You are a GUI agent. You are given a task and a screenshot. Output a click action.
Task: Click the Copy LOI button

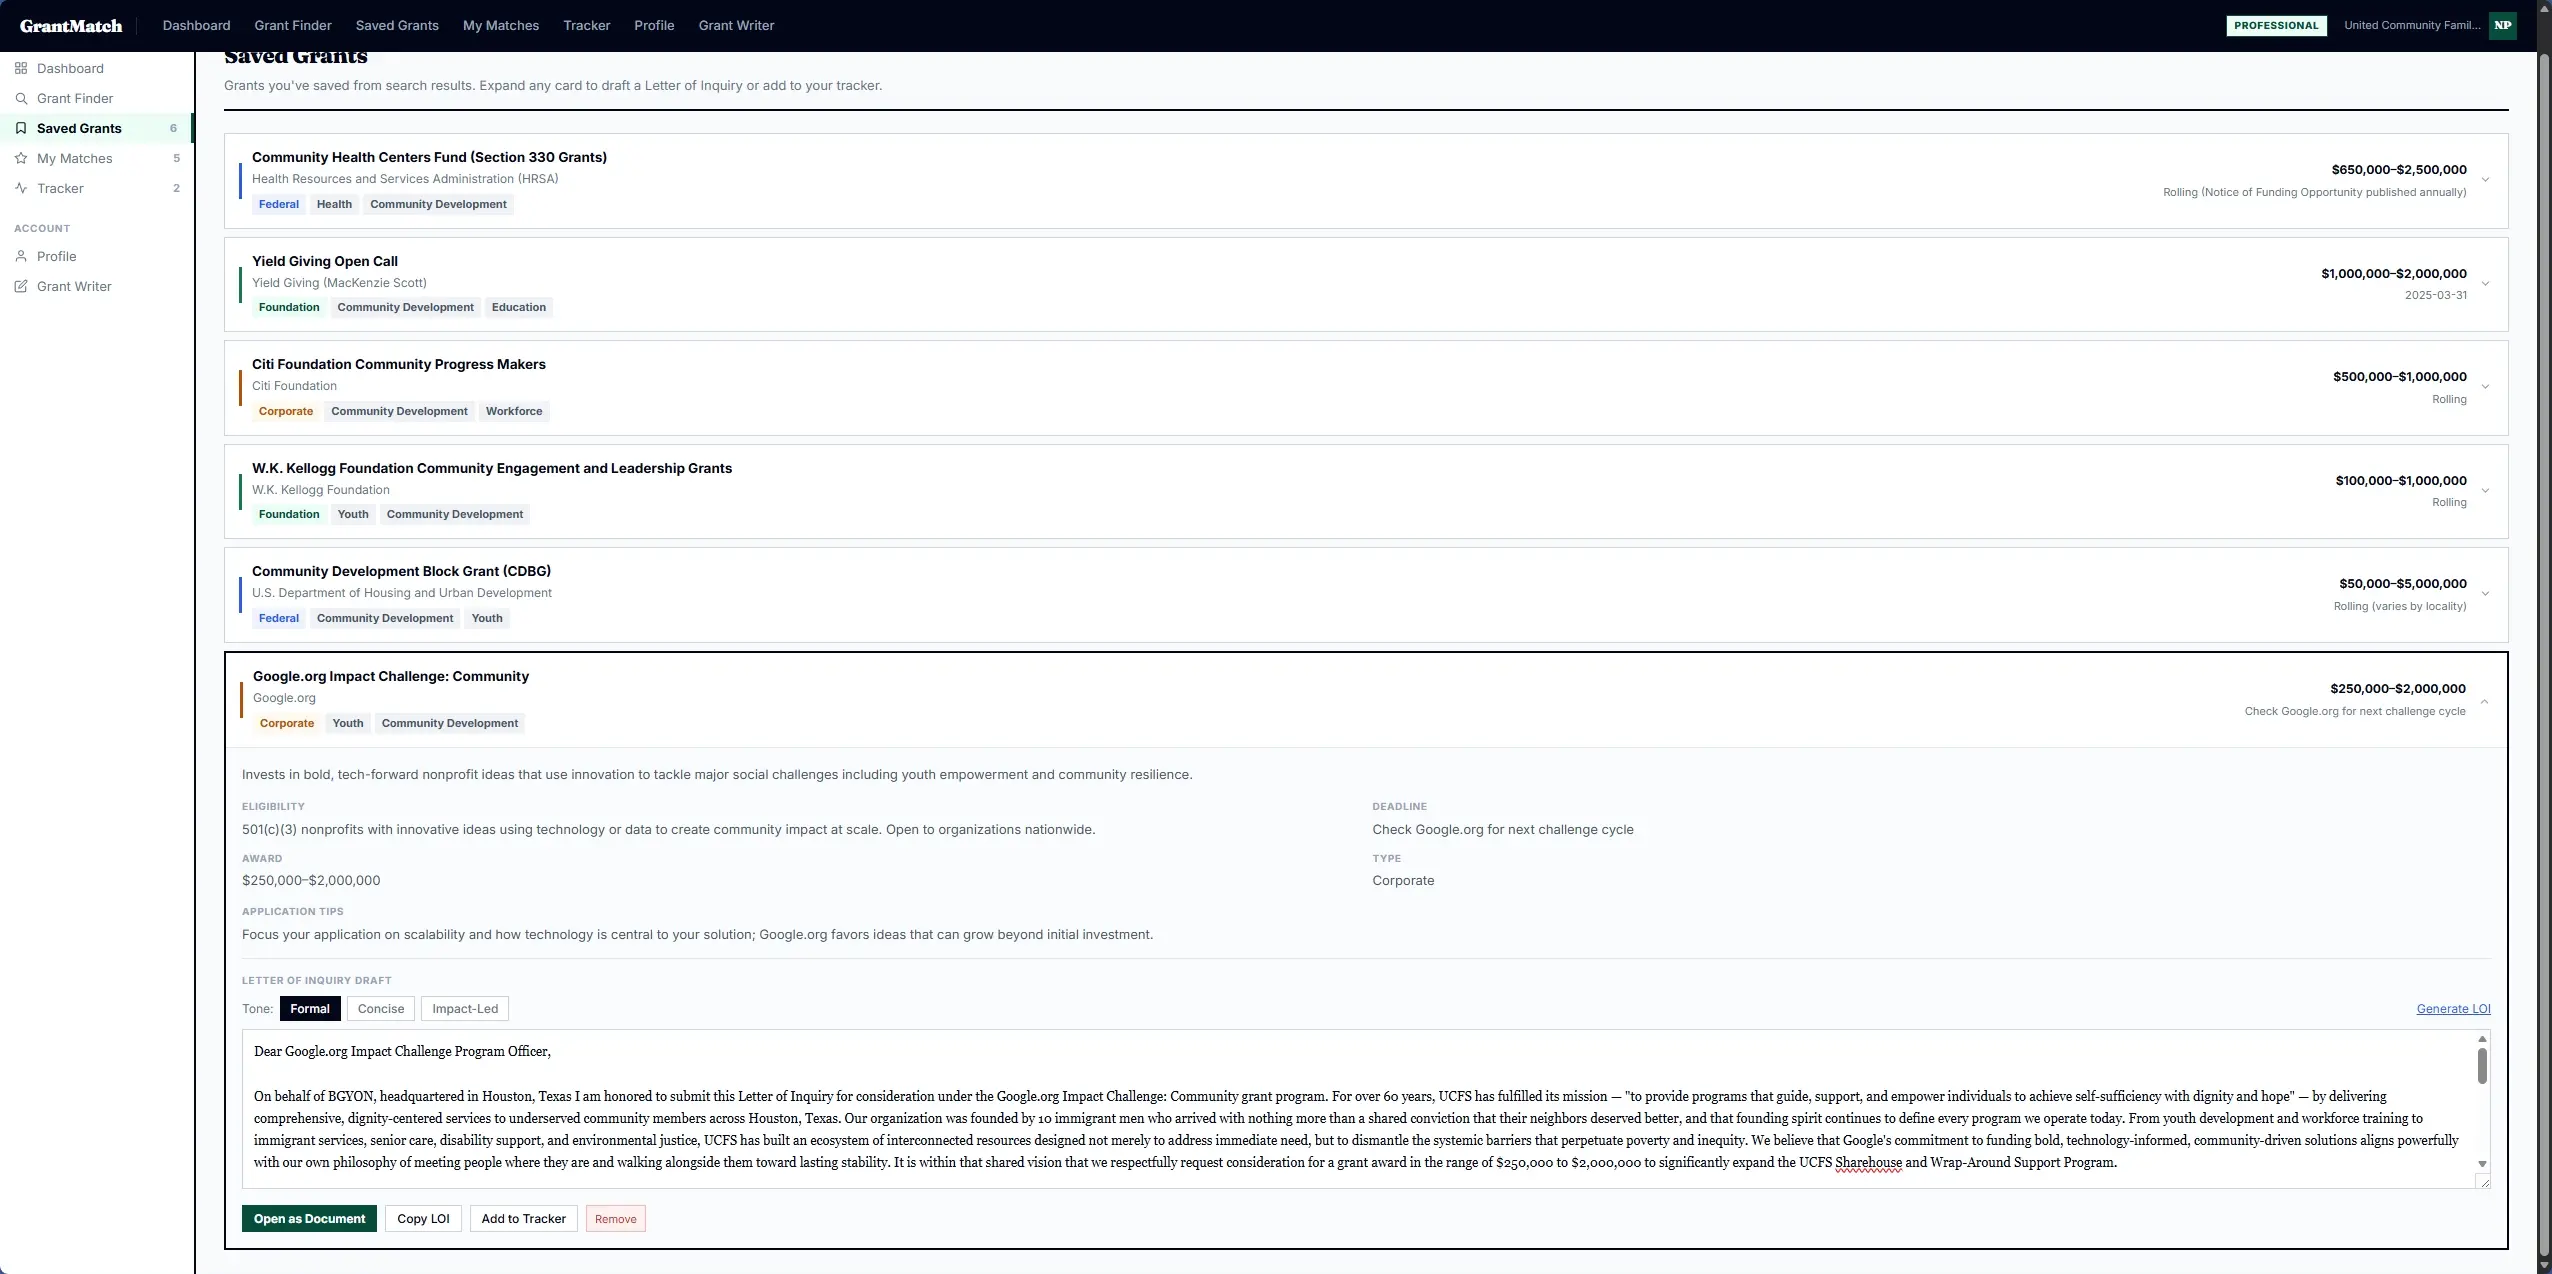[x=423, y=1218]
